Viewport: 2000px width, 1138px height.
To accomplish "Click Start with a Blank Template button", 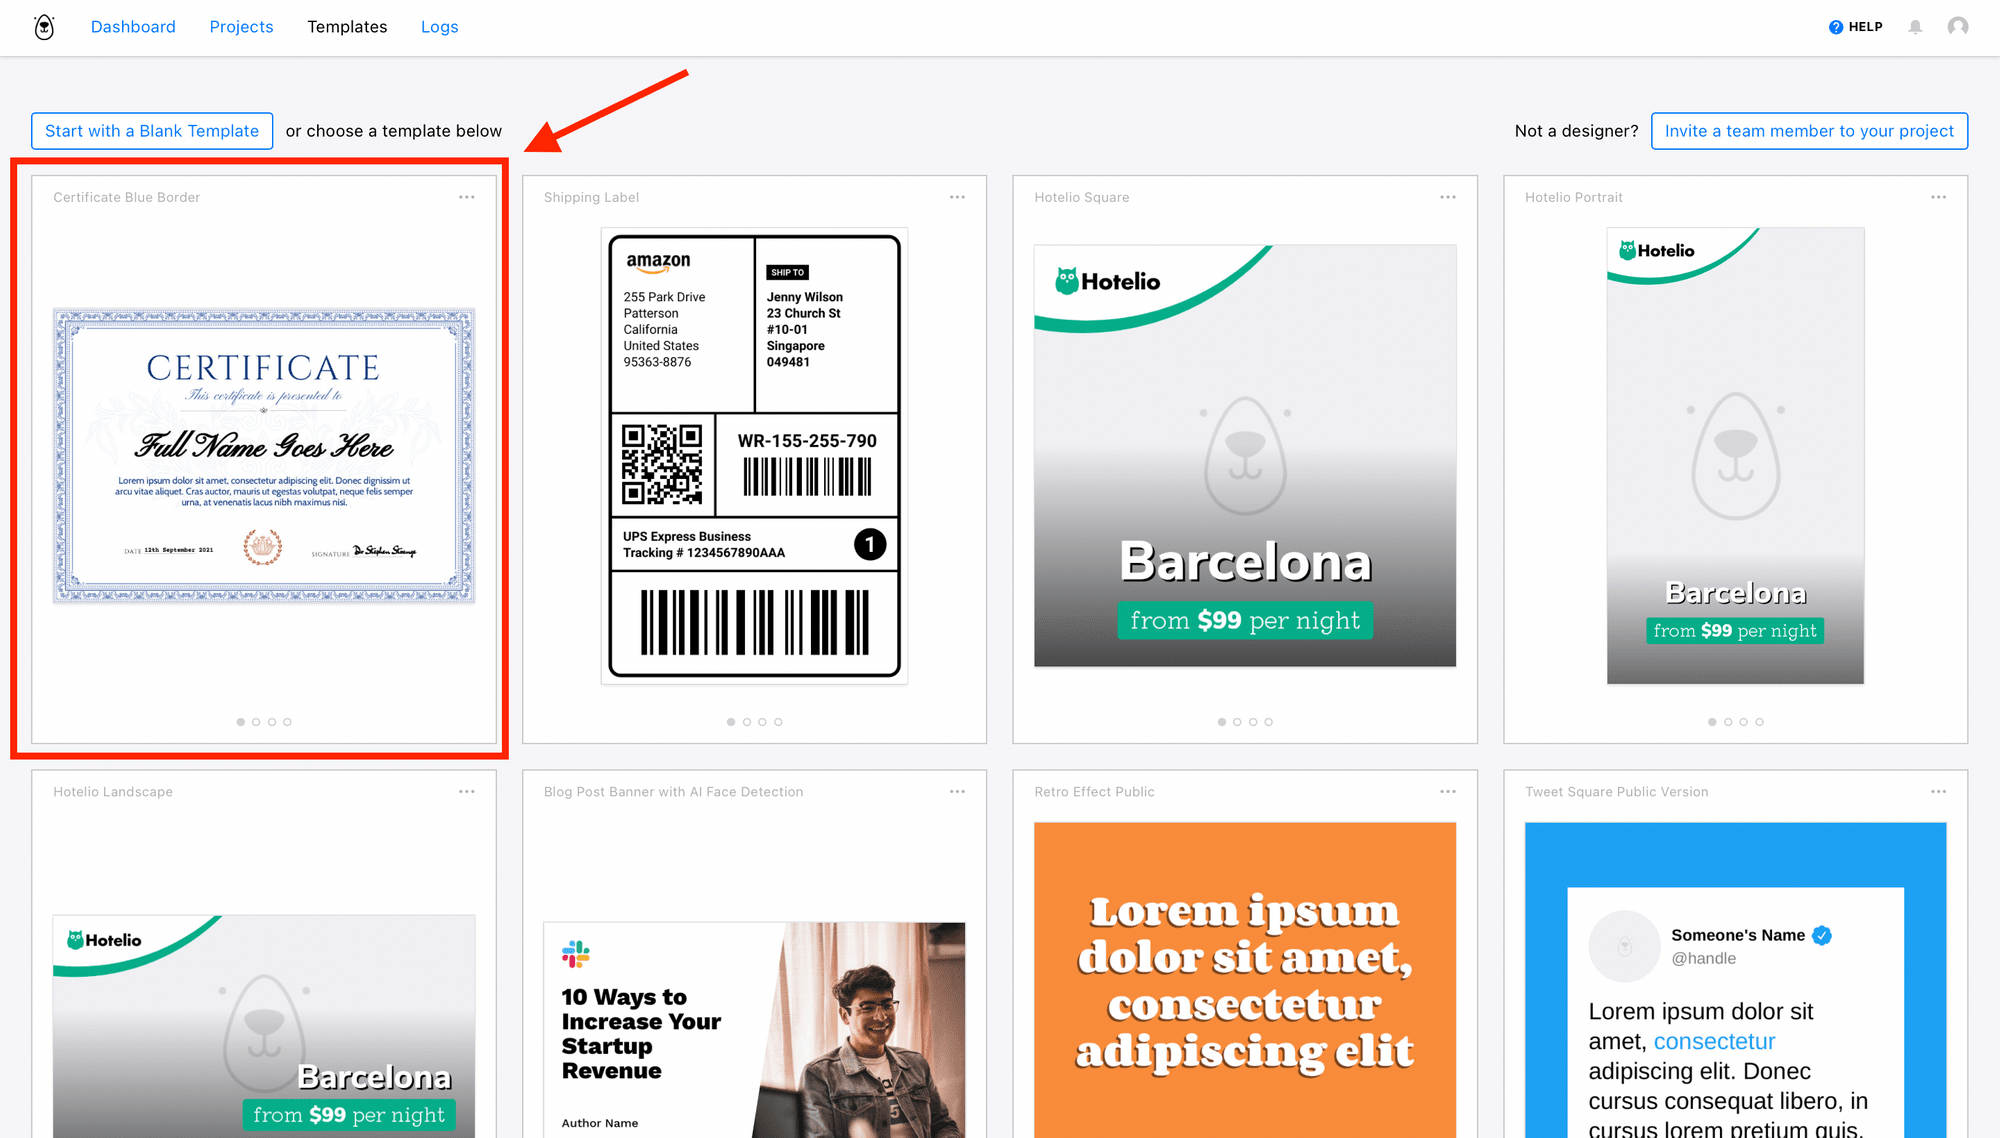I will (x=151, y=129).
